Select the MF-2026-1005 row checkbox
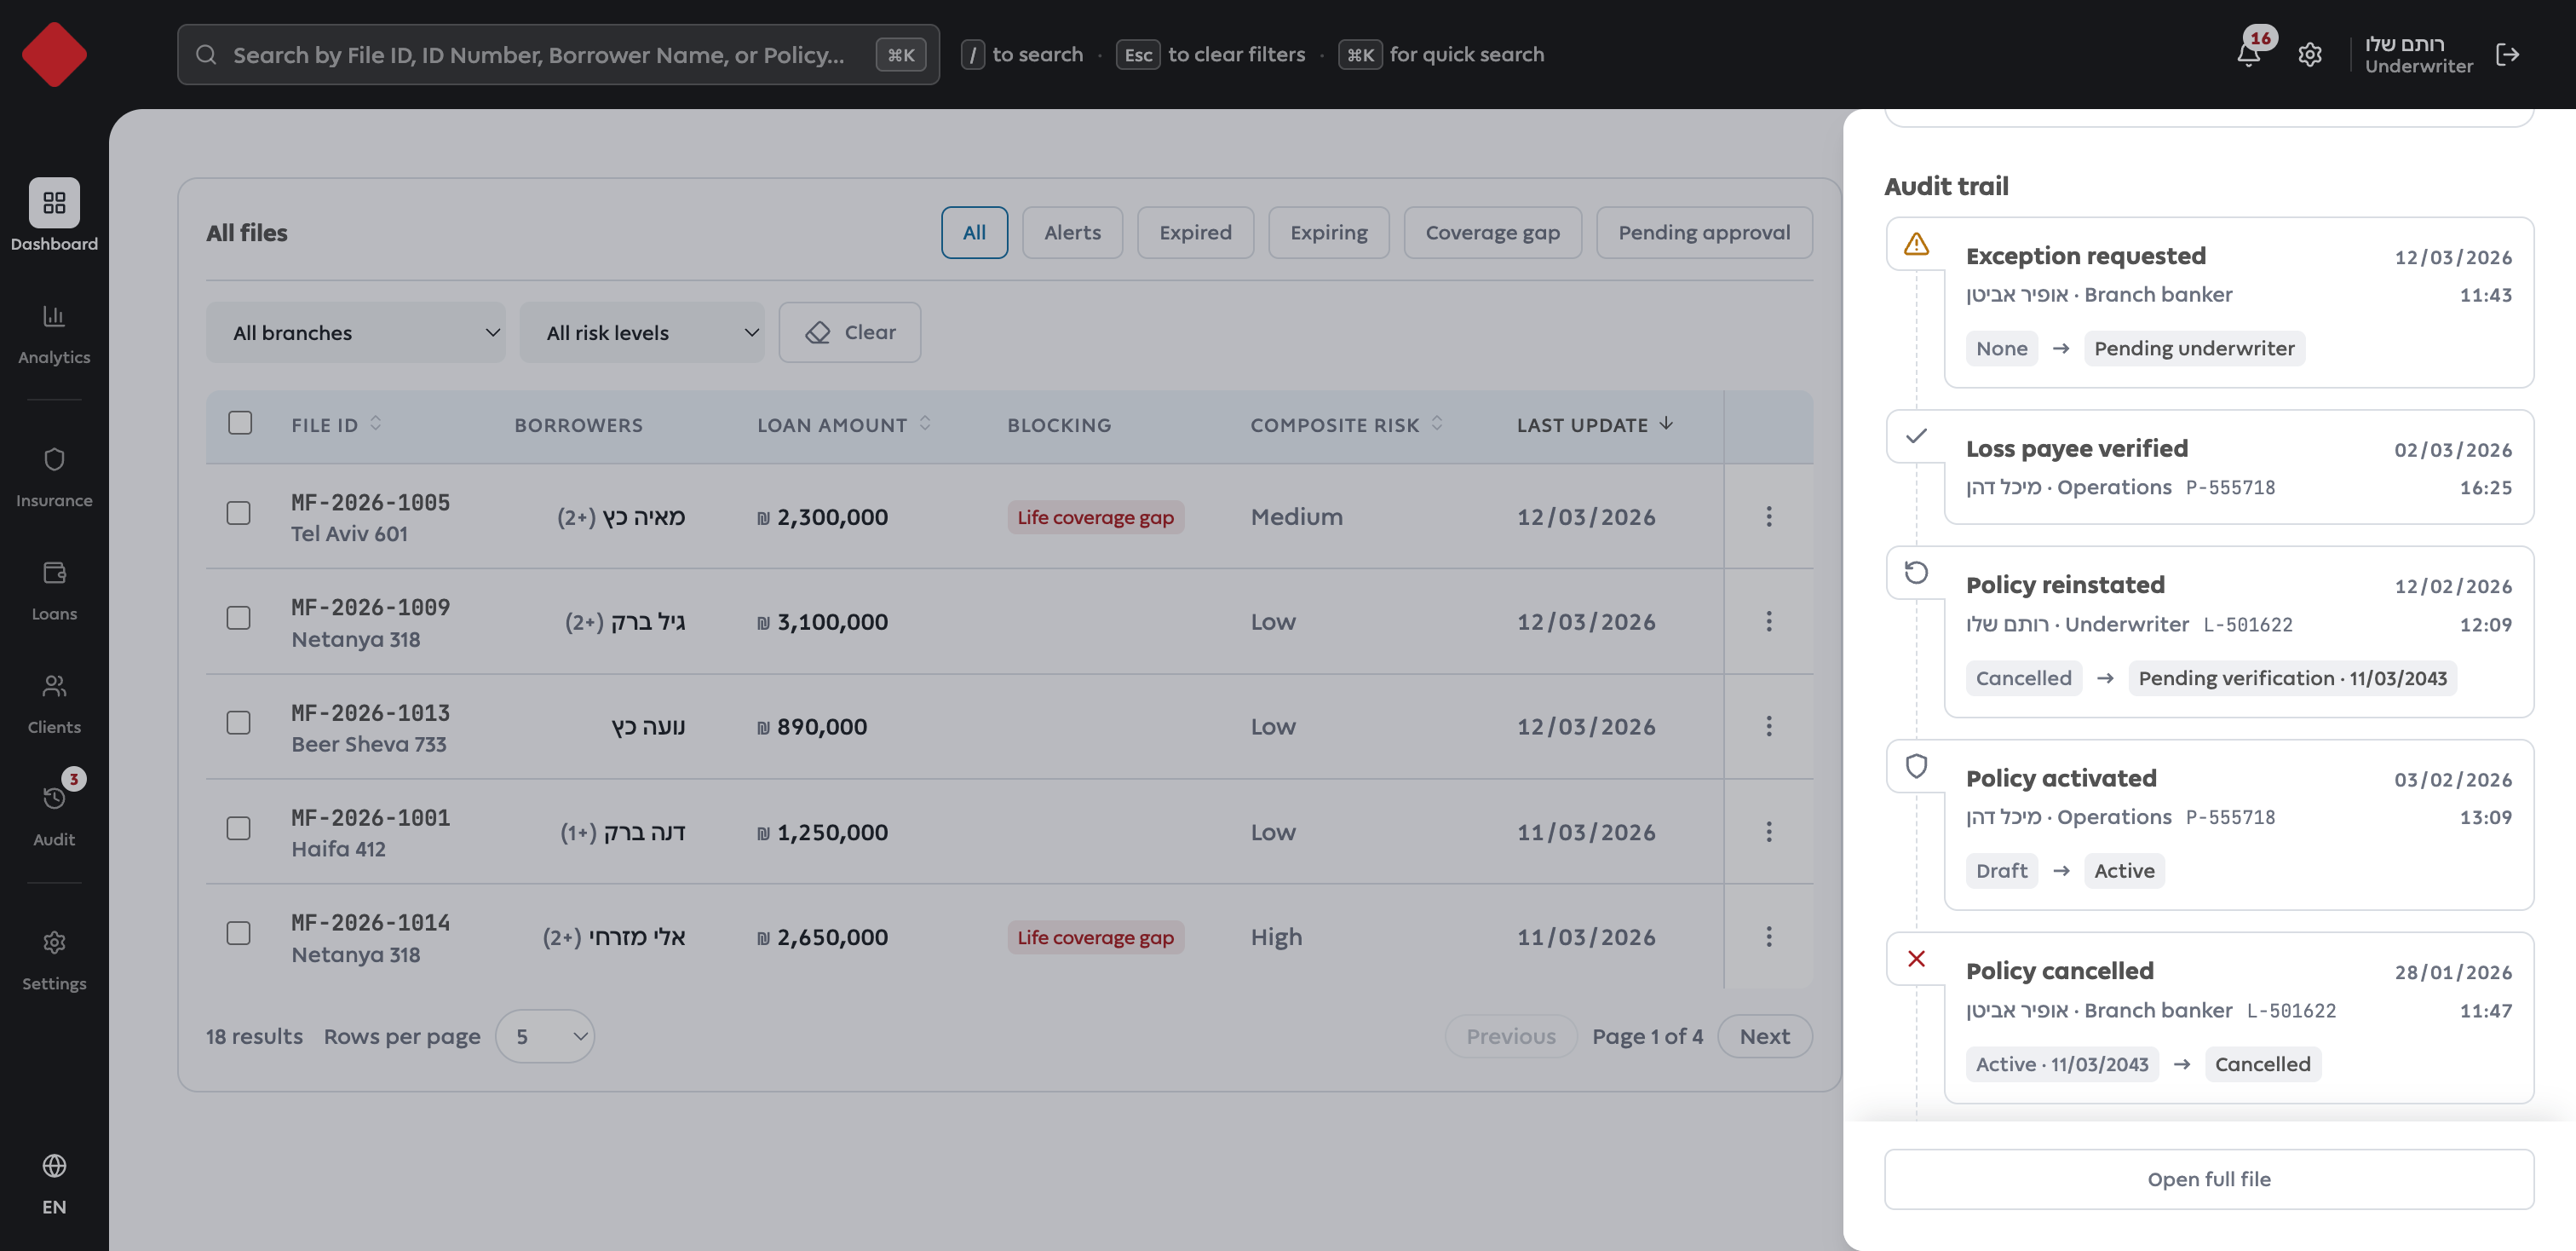Viewport: 2576px width, 1251px height. coord(239,514)
